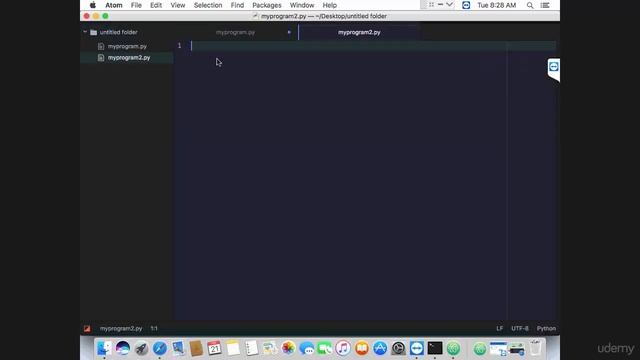The height and width of the screenshot is (360, 640).
Task: Open Calendar icon showing 21
Action: click(x=214, y=348)
